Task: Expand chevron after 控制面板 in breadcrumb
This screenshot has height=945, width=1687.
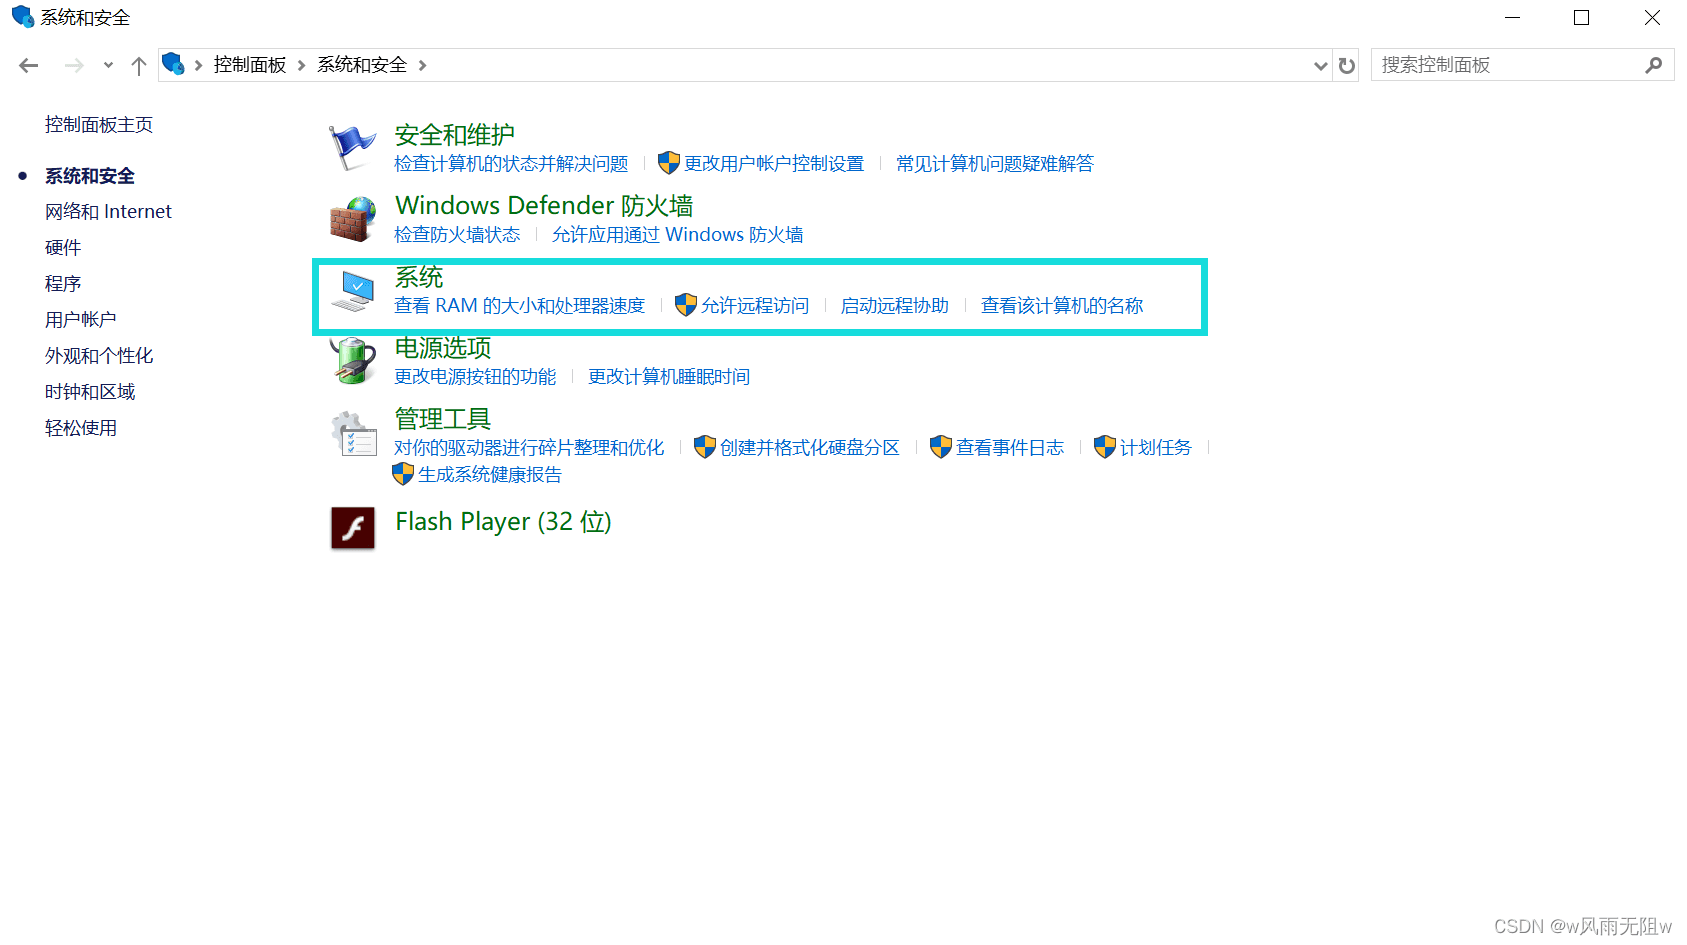Action: (x=301, y=66)
